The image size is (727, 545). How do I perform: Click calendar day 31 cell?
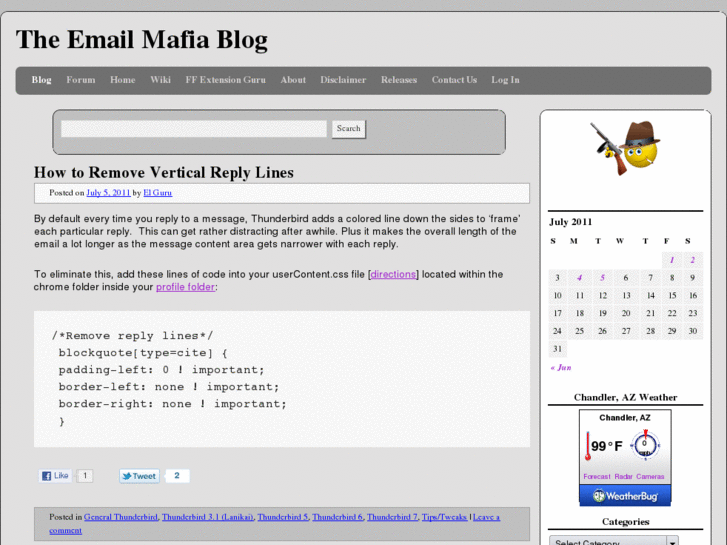point(557,349)
